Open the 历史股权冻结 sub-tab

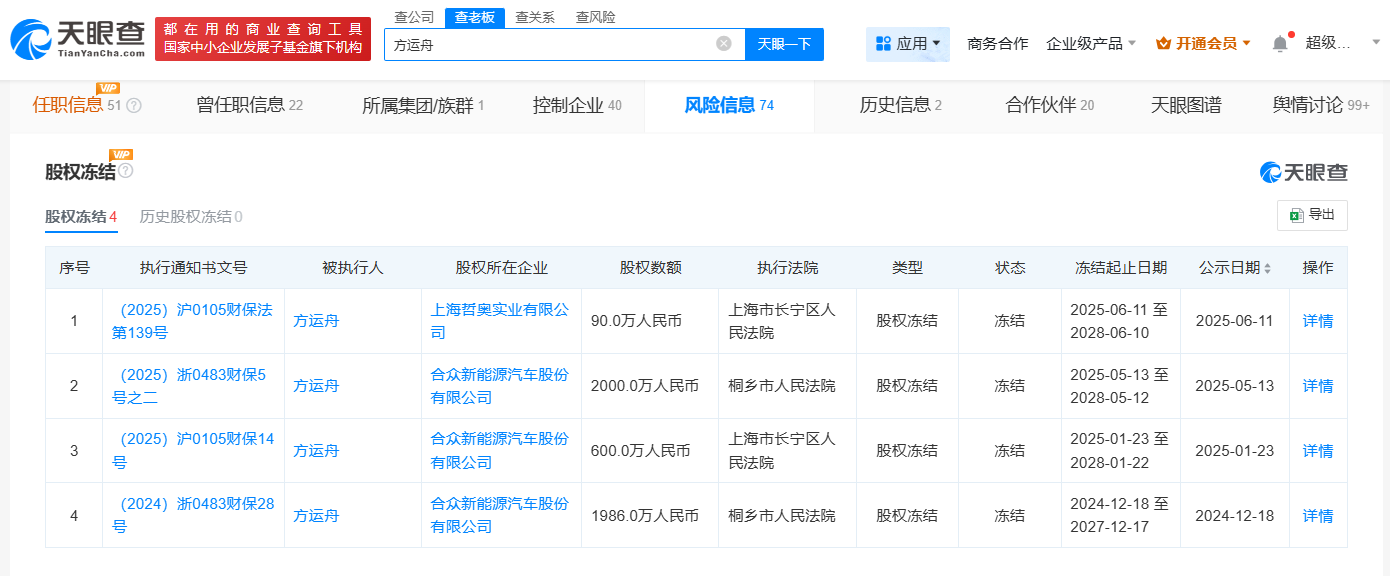point(190,217)
